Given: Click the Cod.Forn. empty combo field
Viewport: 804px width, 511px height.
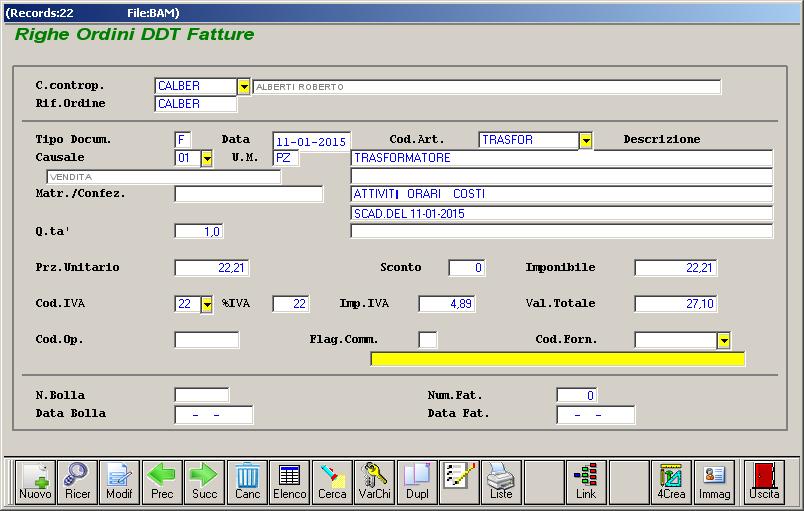Looking at the screenshot, I should click(676, 340).
